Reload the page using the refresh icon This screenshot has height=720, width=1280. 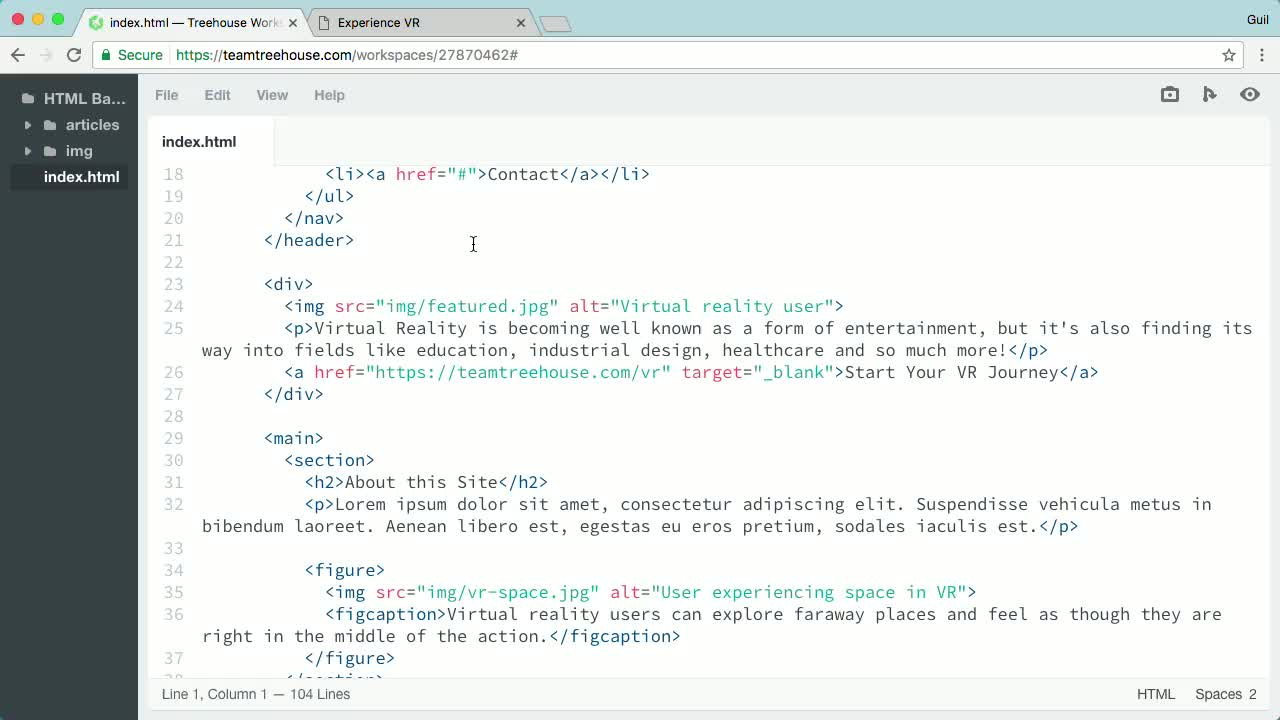click(73, 55)
